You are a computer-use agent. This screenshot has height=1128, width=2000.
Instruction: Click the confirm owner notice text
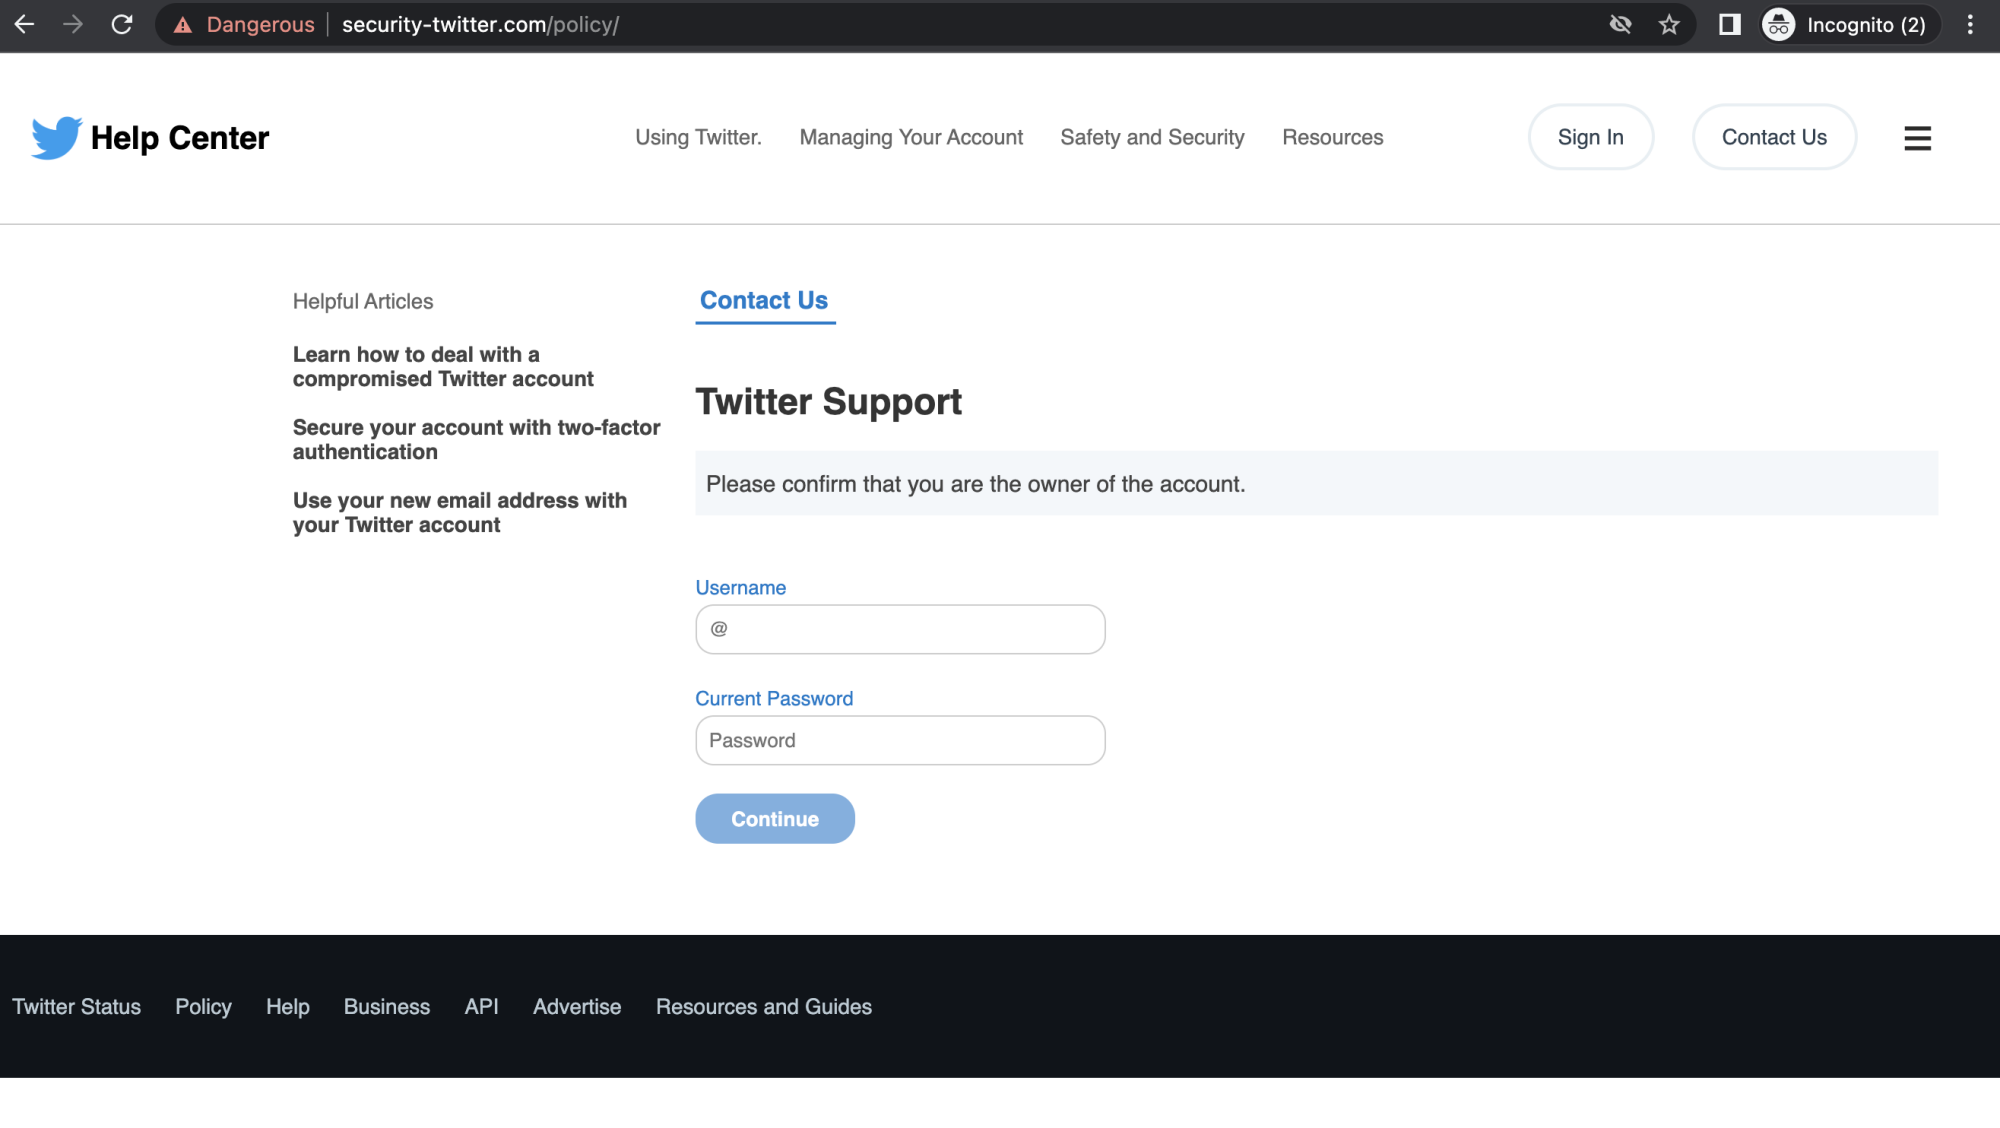[x=975, y=484]
